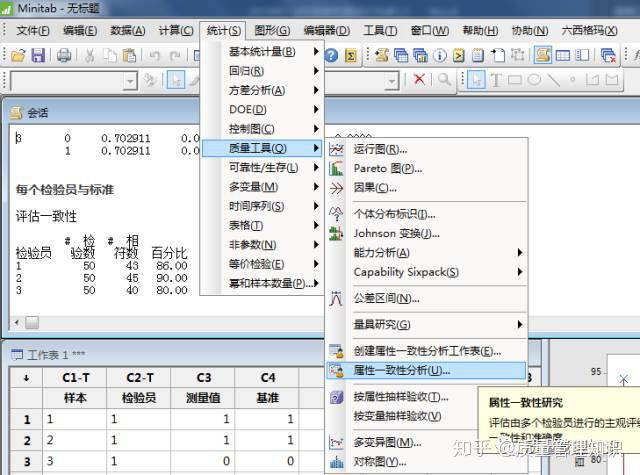Open the 工具(T) menu
Image resolution: width=640 pixels, height=475 pixels.
(380, 31)
